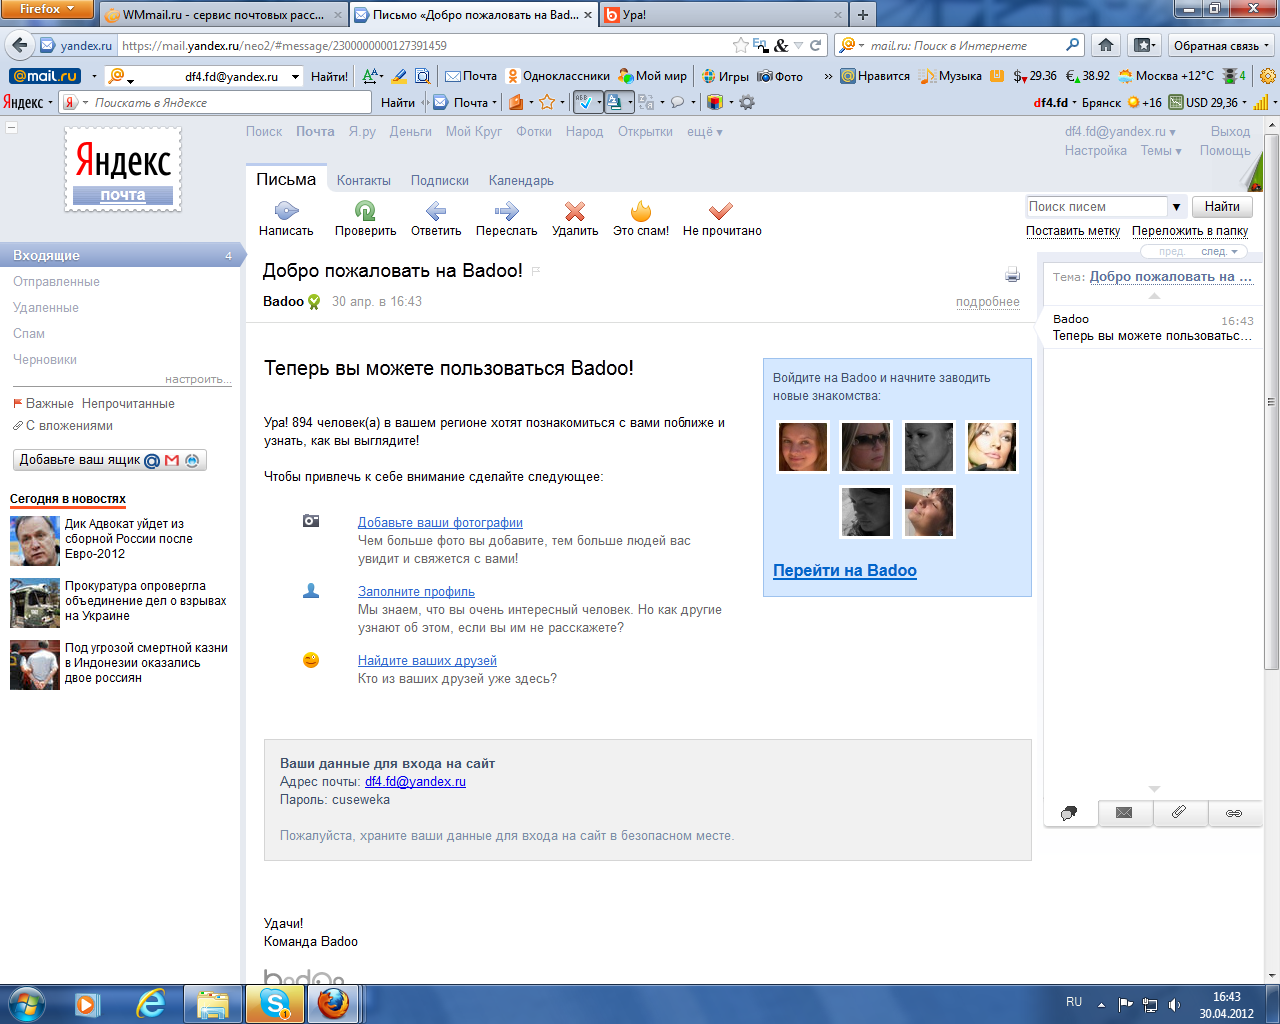Click the Одноклассники toolbar icon
The width and height of the screenshot is (1280, 1024).
coord(513,76)
